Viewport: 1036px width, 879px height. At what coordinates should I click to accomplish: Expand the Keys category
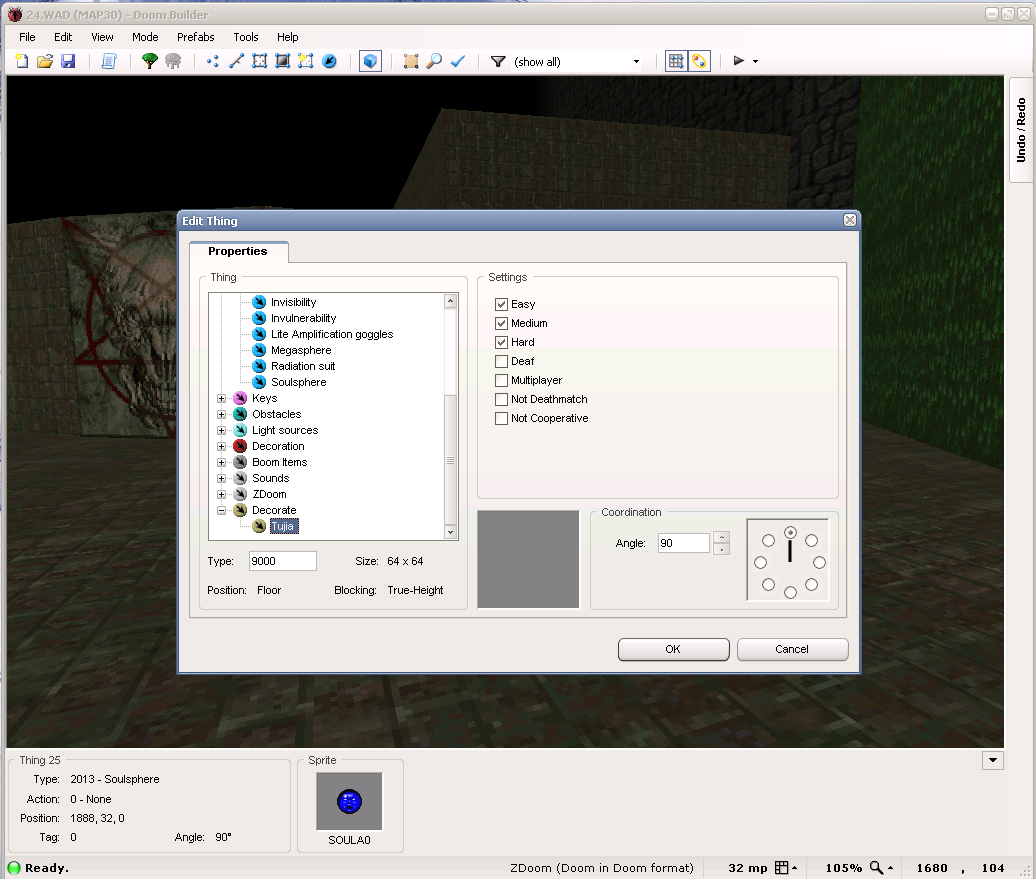(221, 399)
